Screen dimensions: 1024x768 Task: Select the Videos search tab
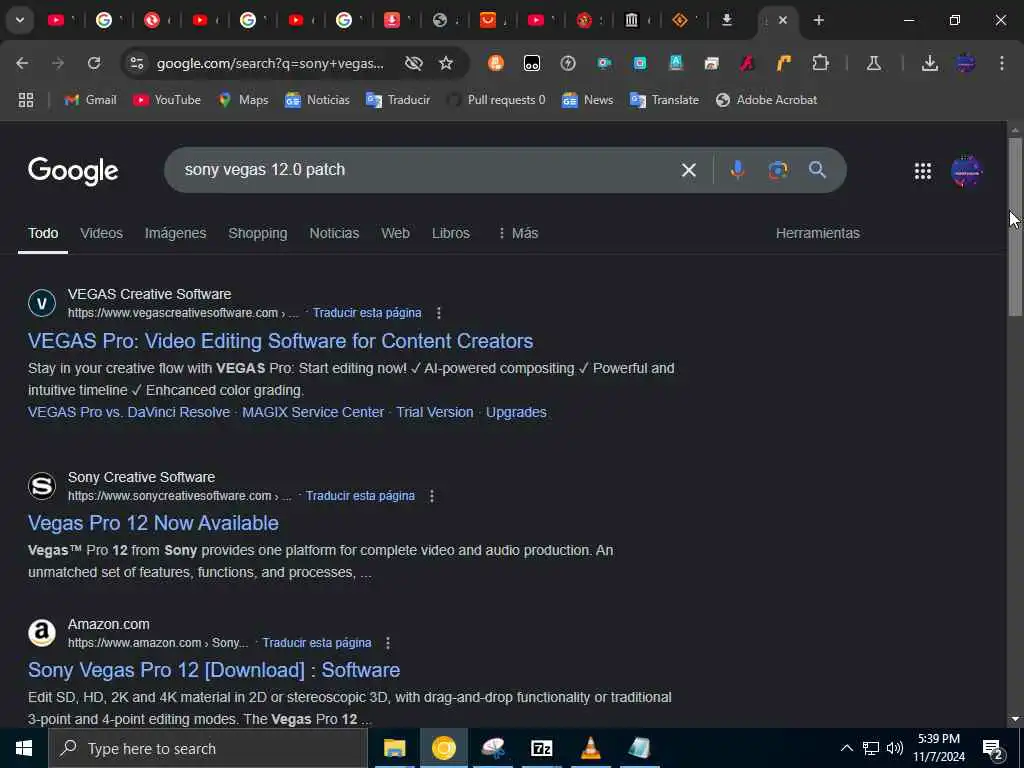[101, 233]
